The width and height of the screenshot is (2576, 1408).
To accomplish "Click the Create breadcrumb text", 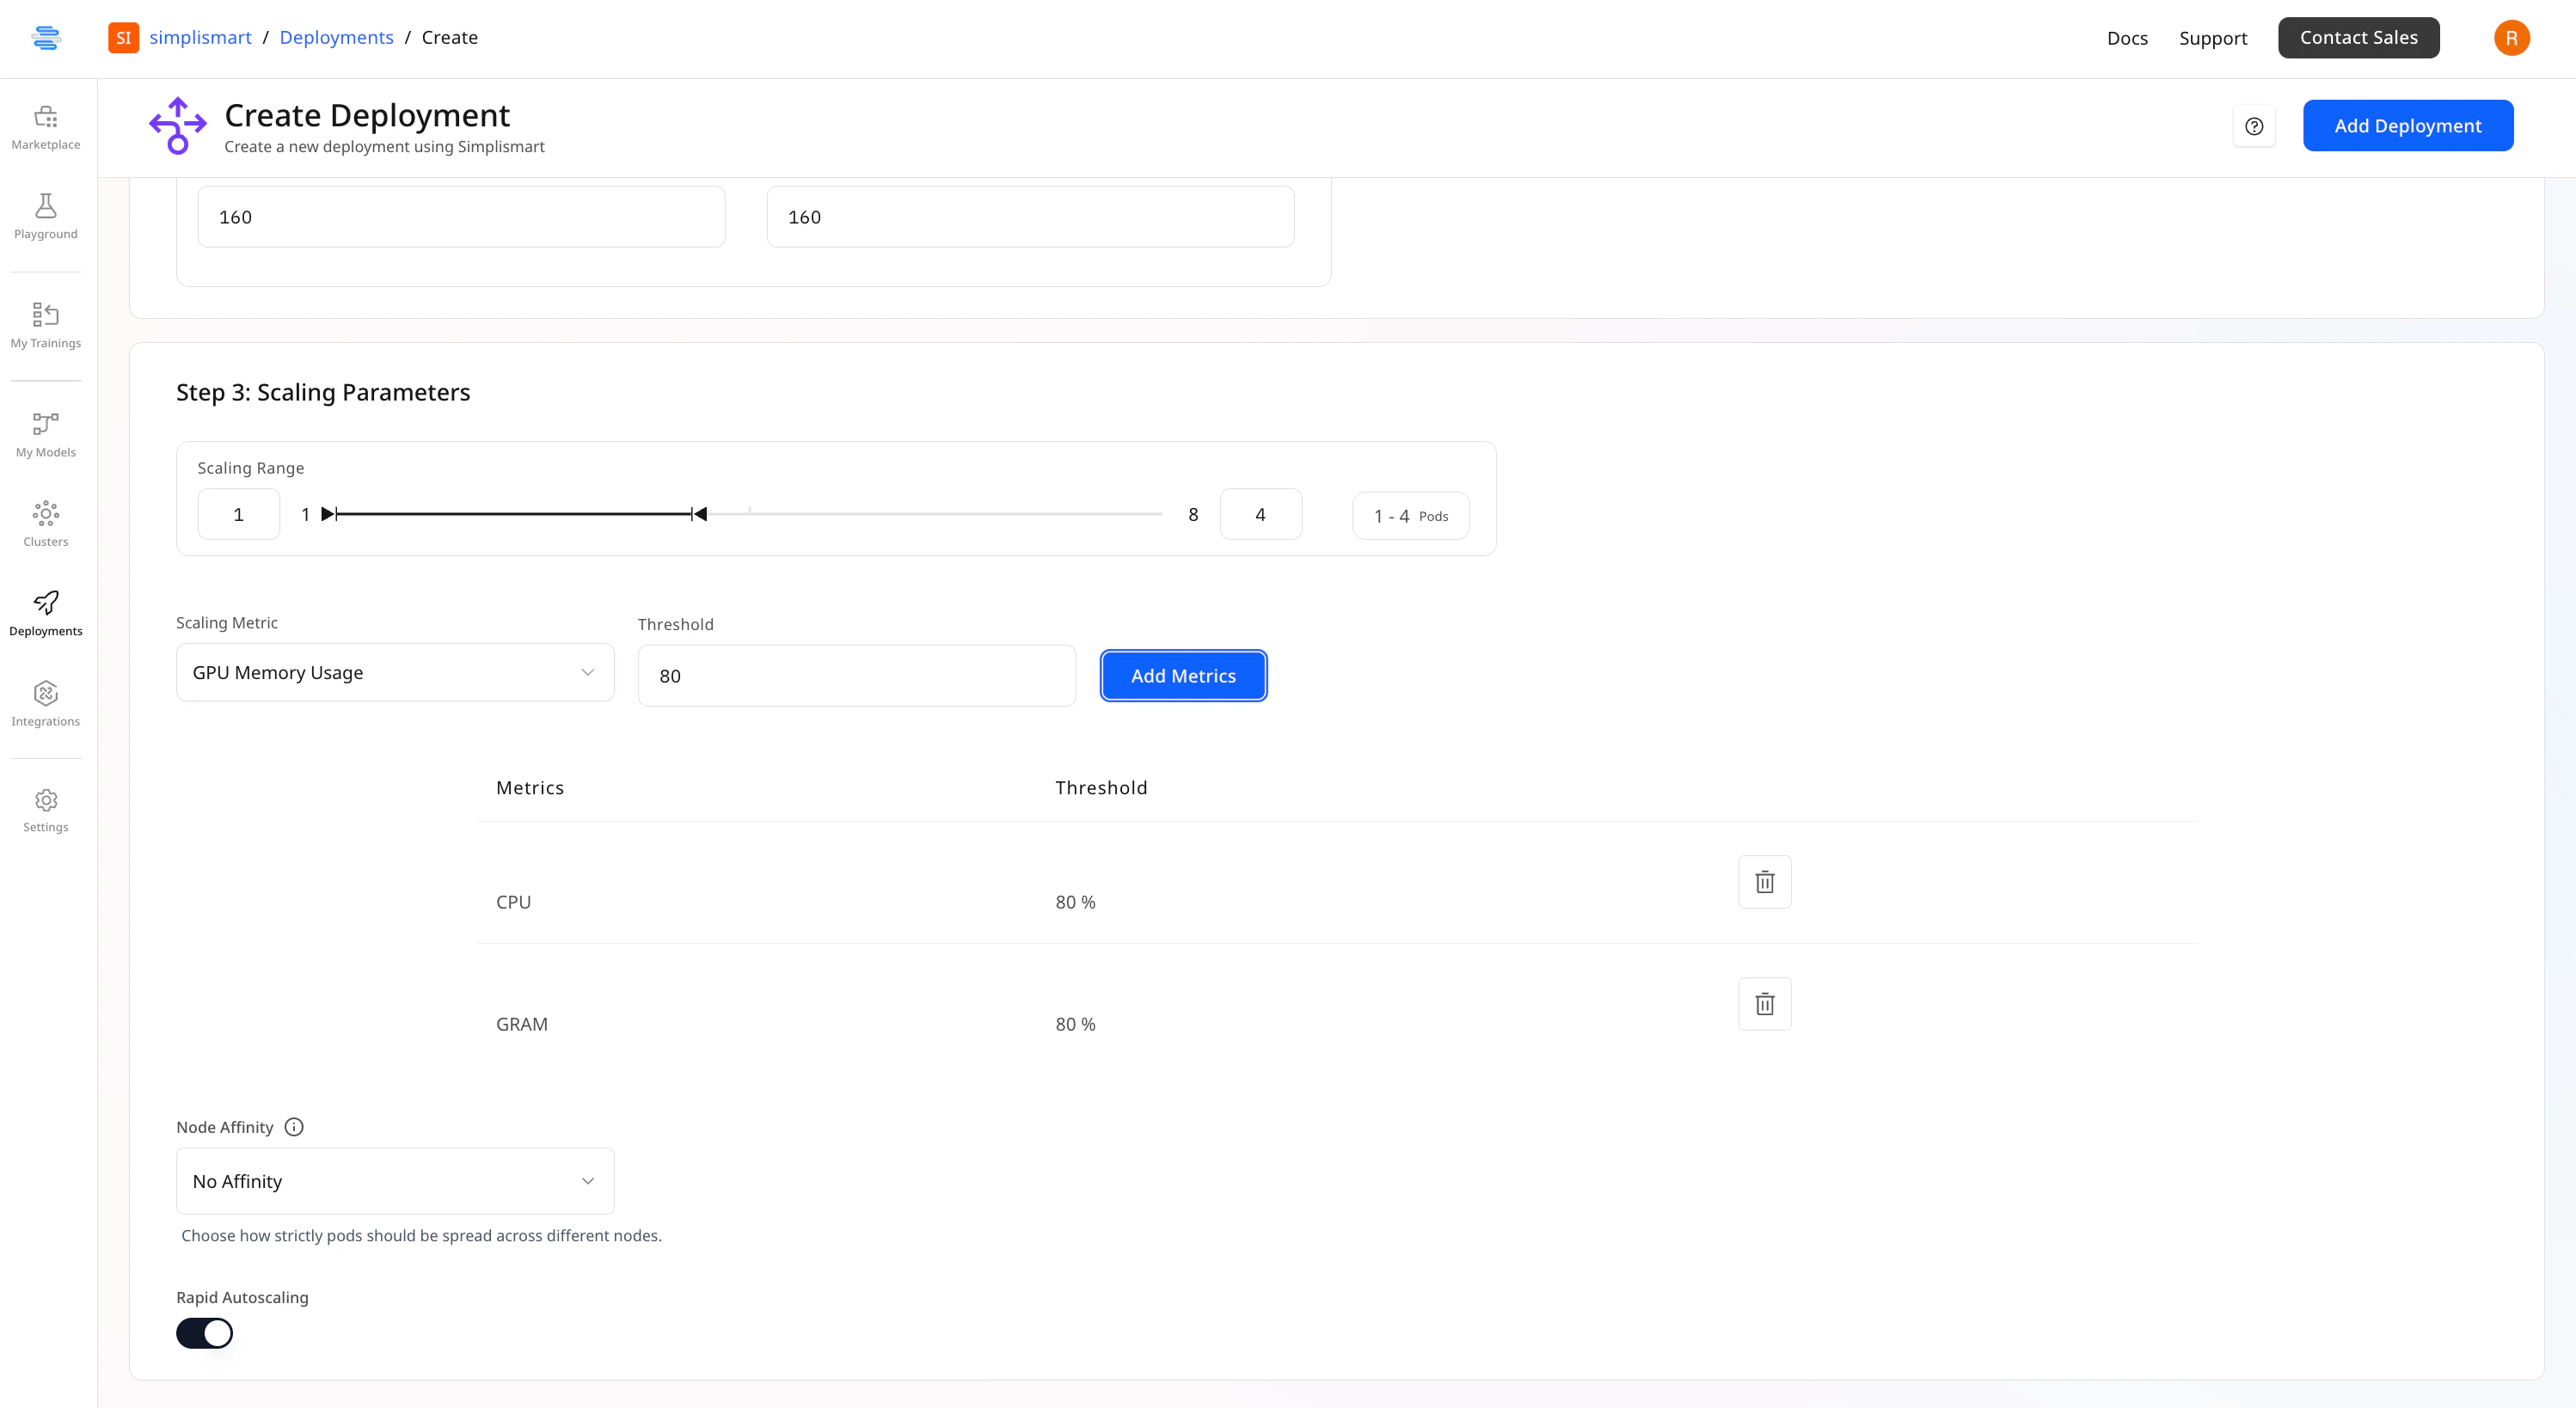I will 450,37.
